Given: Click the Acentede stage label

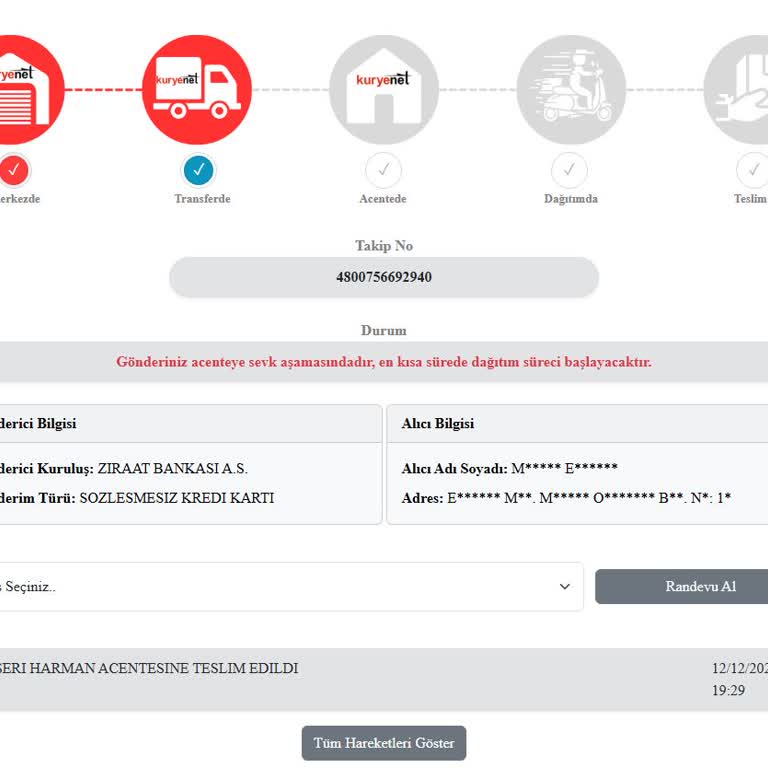Looking at the screenshot, I should point(383,199).
